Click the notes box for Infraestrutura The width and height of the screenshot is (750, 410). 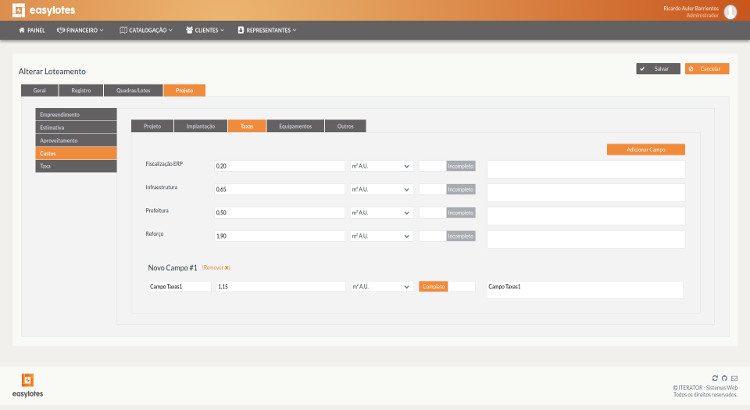[586, 192]
